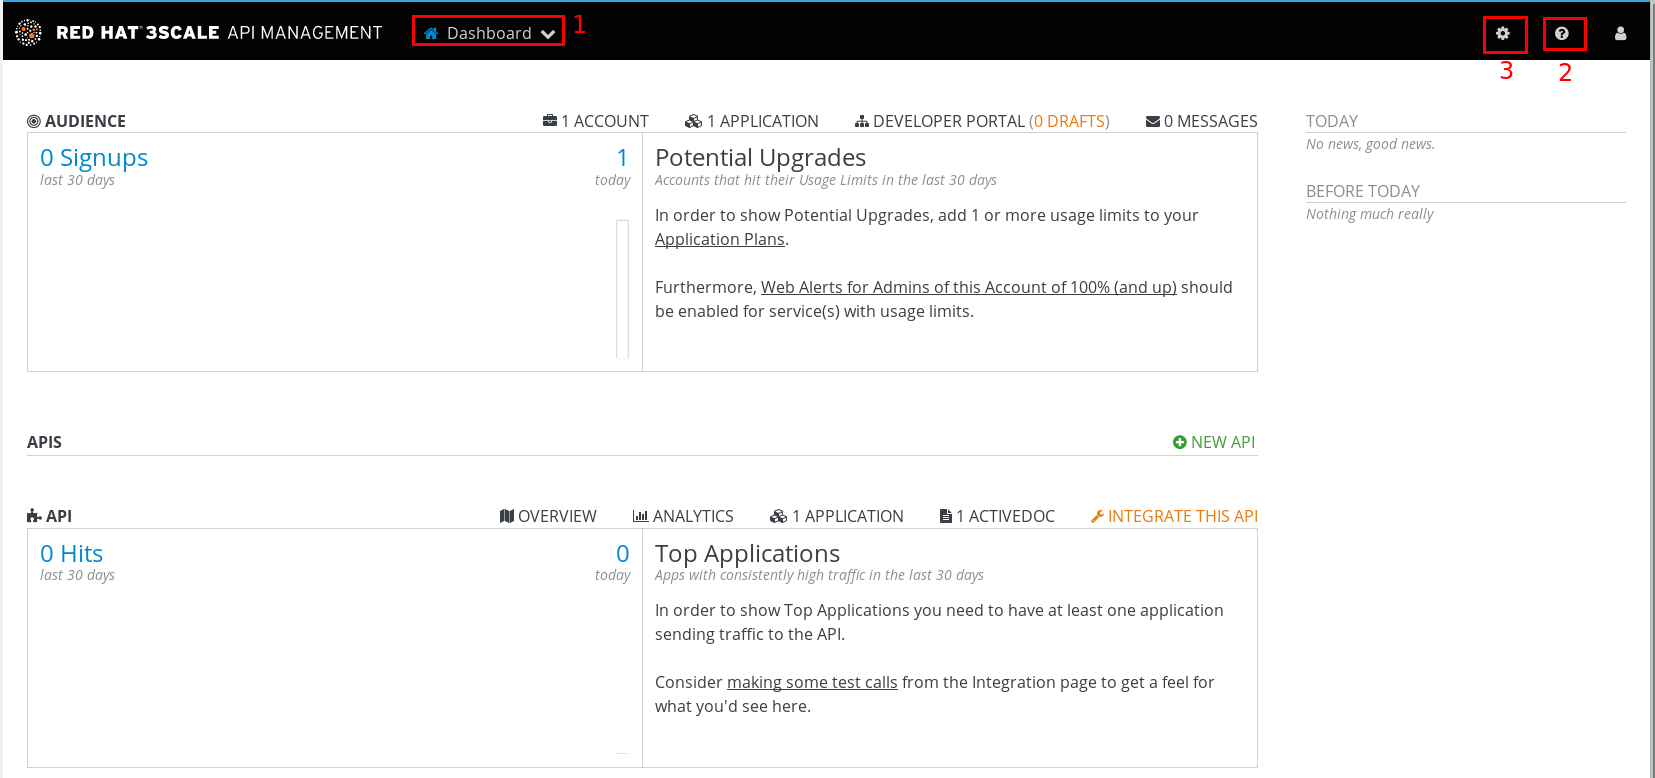The width and height of the screenshot is (1655, 778).
Task: Open the Application Plans link
Action: pos(720,239)
